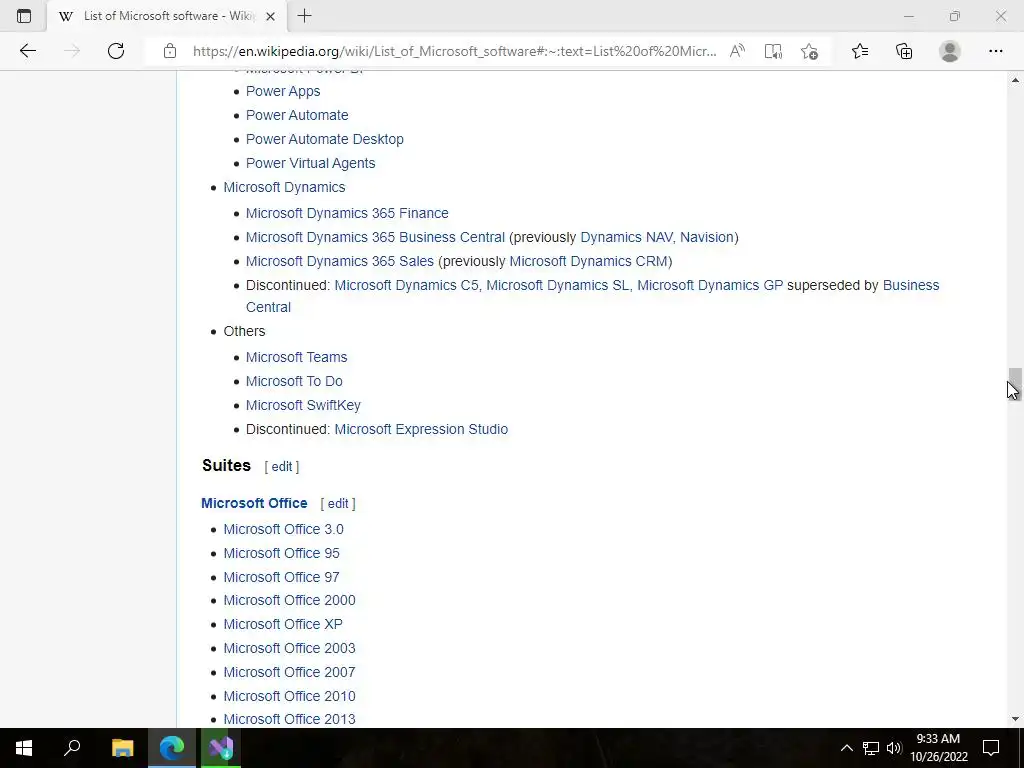Viewport: 1024px width, 768px height.
Task: Click the scrollbar down arrow
Action: pyautogui.click(x=1015, y=719)
